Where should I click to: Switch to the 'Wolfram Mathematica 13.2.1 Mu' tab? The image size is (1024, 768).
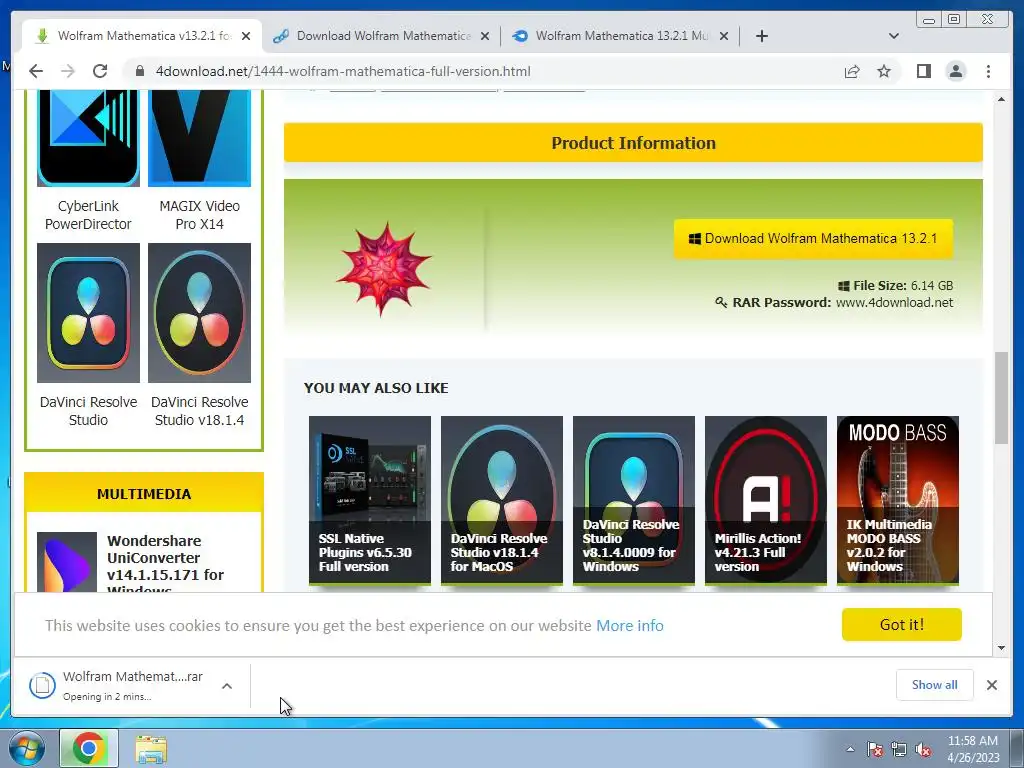[x=620, y=36]
